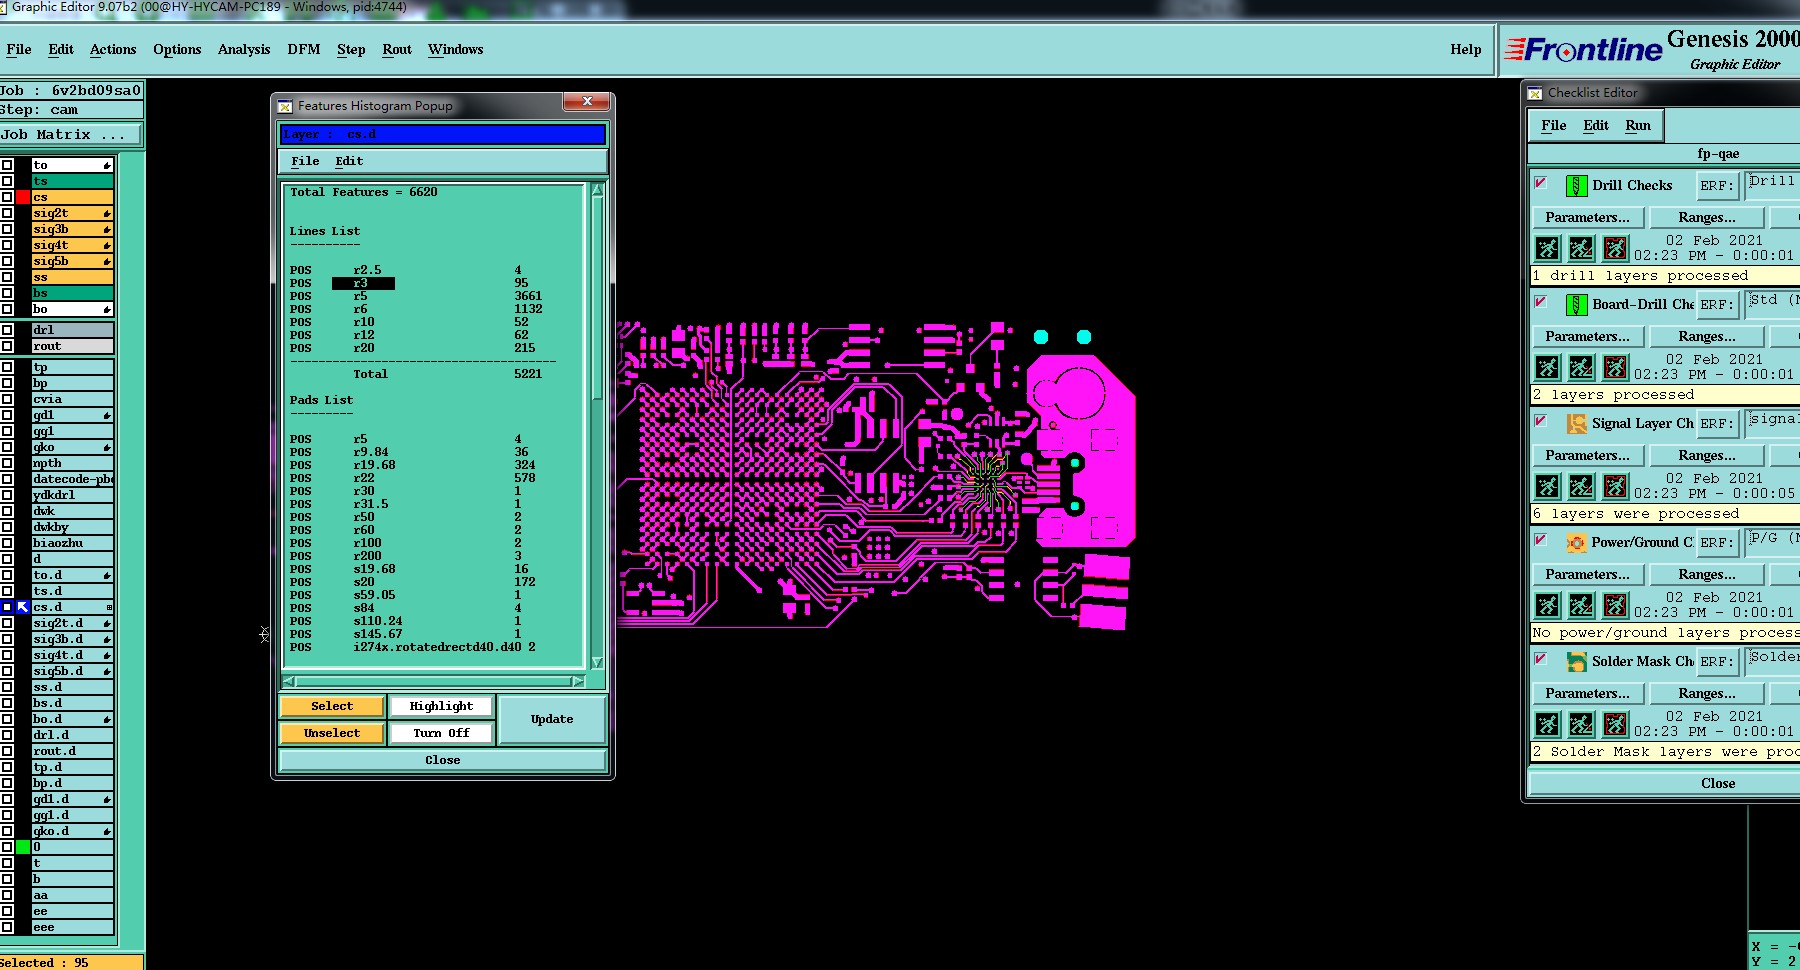Click the Solder Mask Checks icon
This screenshot has height=970, width=1800.
tap(1576, 661)
